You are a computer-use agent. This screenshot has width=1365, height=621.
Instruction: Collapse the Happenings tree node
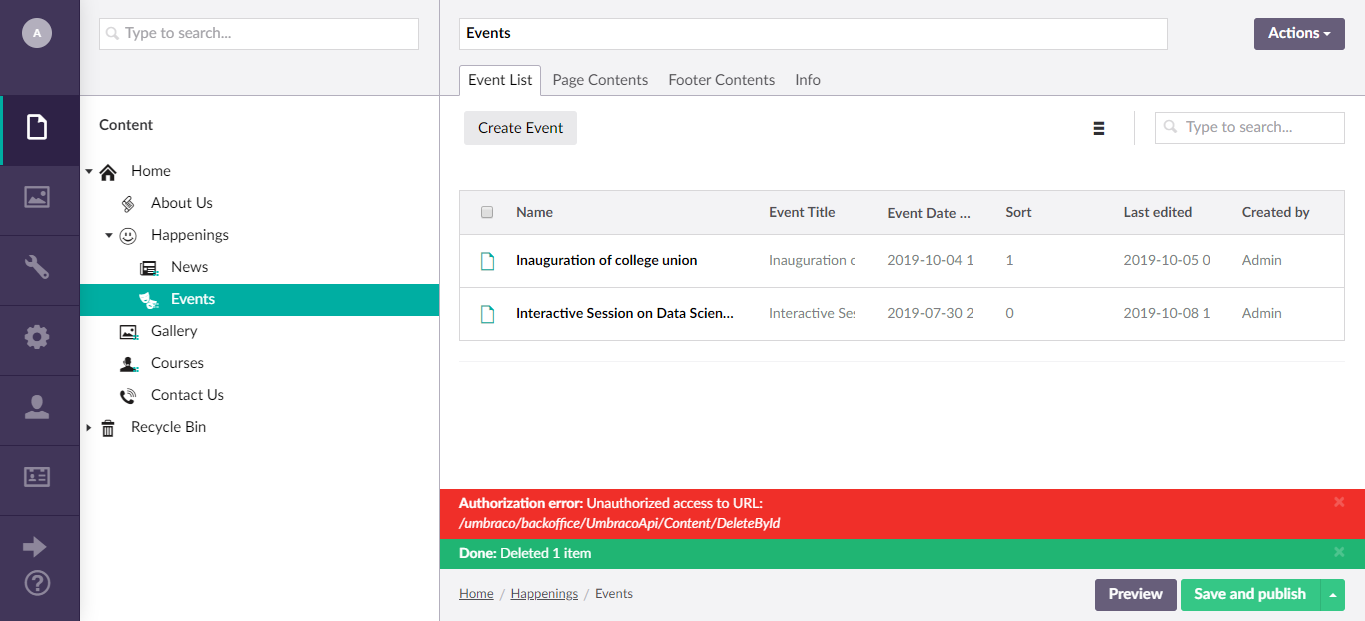pyautogui.click(x=109, y=236)
